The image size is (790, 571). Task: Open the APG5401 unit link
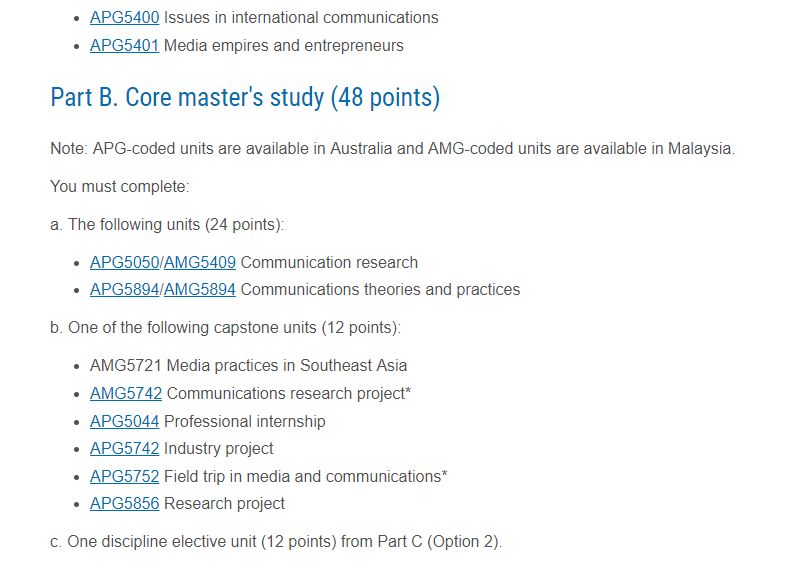coord(124,45)
